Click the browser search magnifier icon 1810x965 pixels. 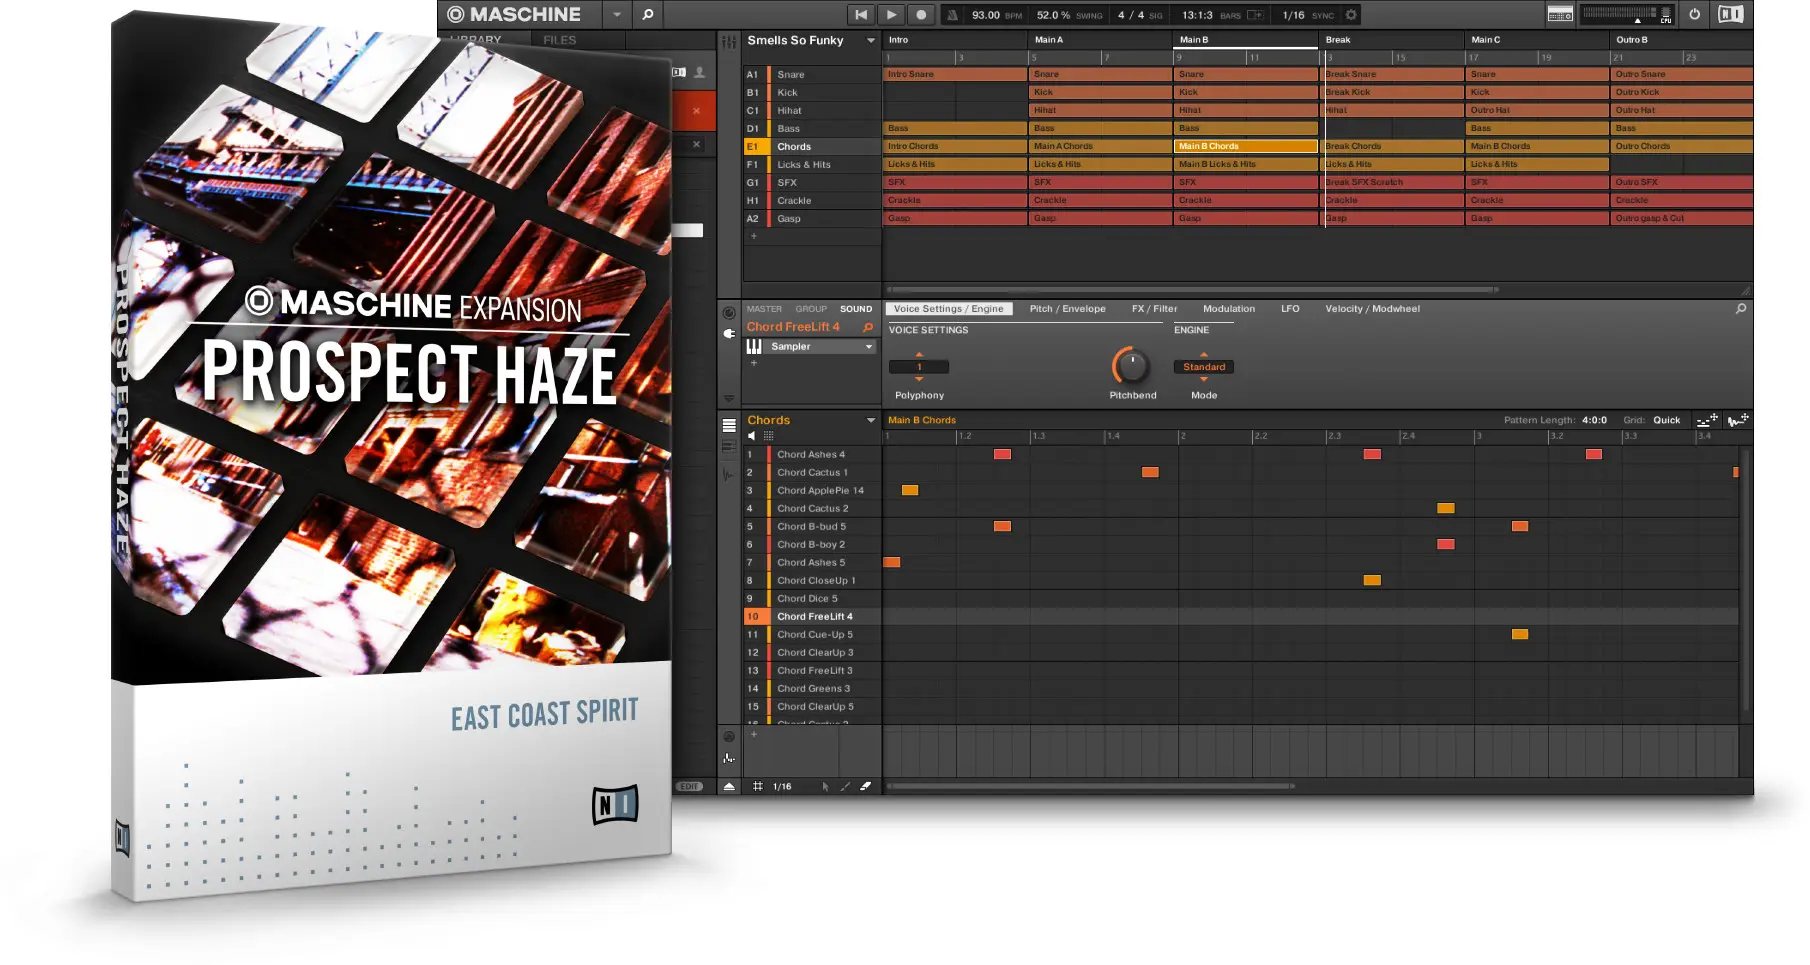648,15
